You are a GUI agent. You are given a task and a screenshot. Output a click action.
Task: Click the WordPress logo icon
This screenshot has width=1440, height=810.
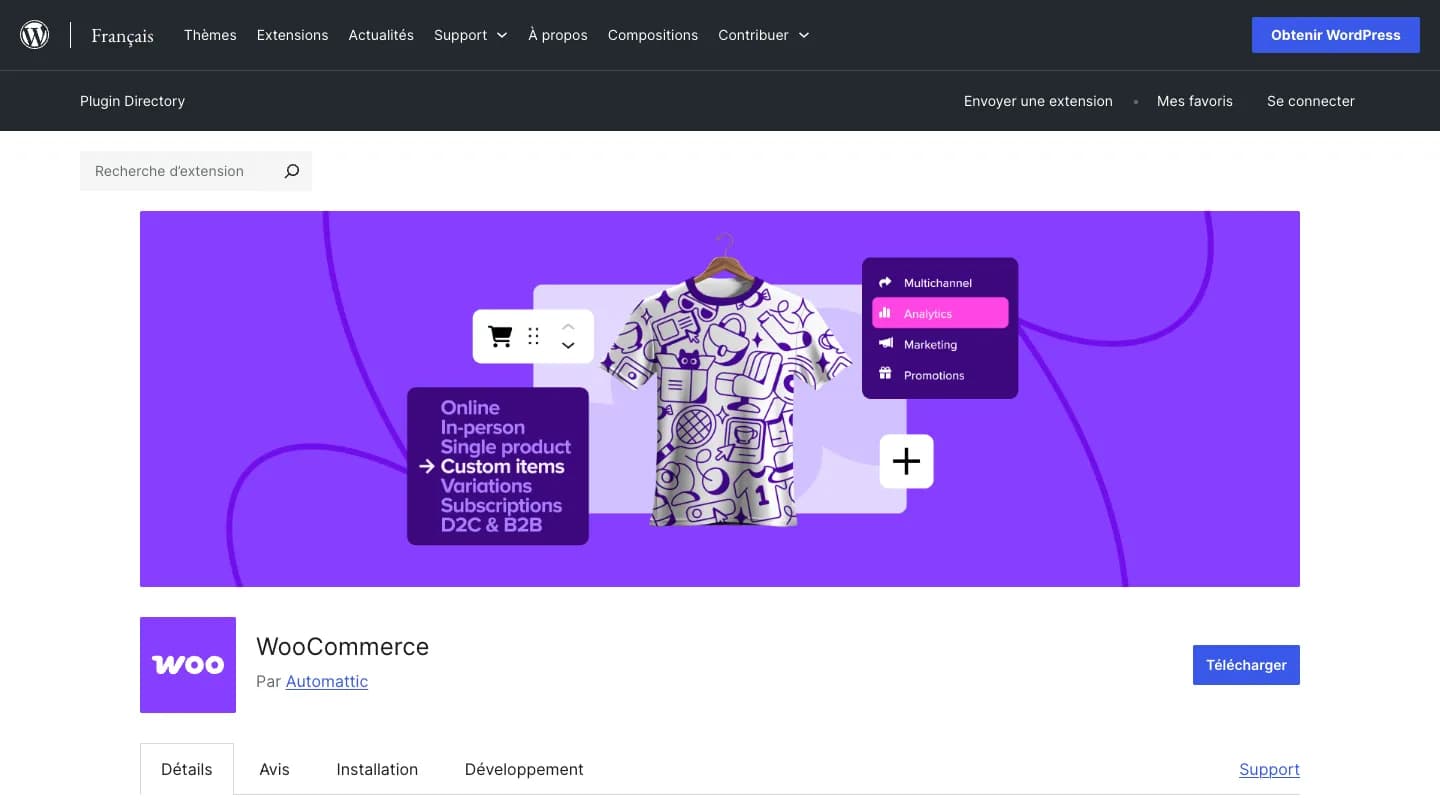35,35
